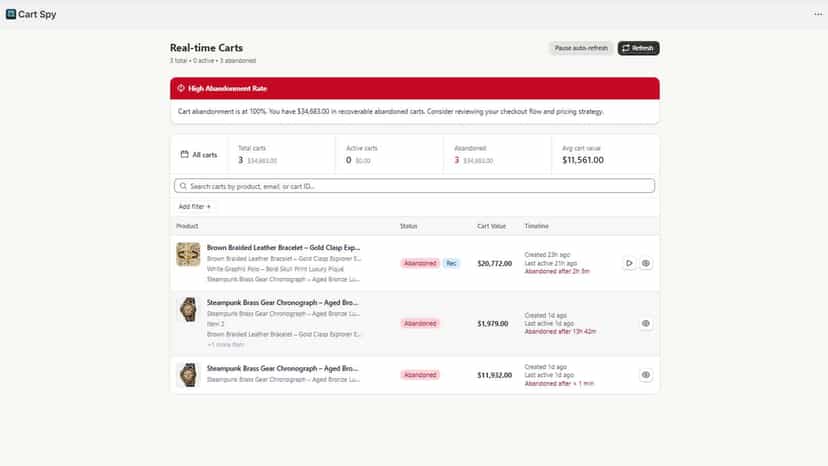Click the $11,932.00 cart value
The image size is (828, 466).
pyautogui.click(x=494, y=375)
